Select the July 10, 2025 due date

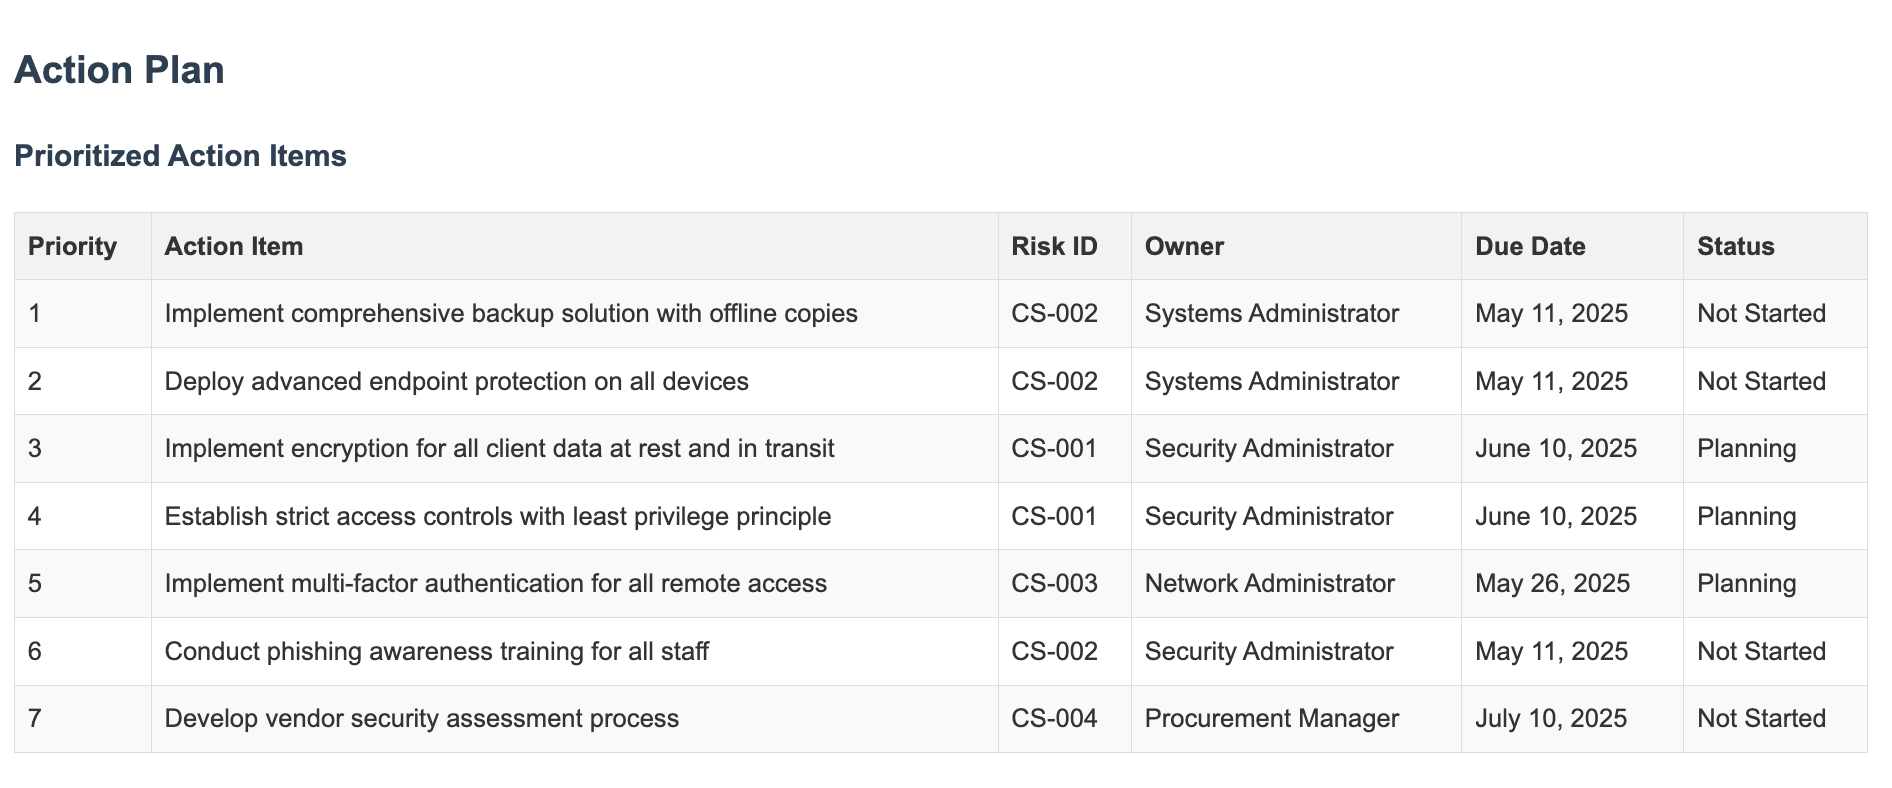click(1550, 718)
